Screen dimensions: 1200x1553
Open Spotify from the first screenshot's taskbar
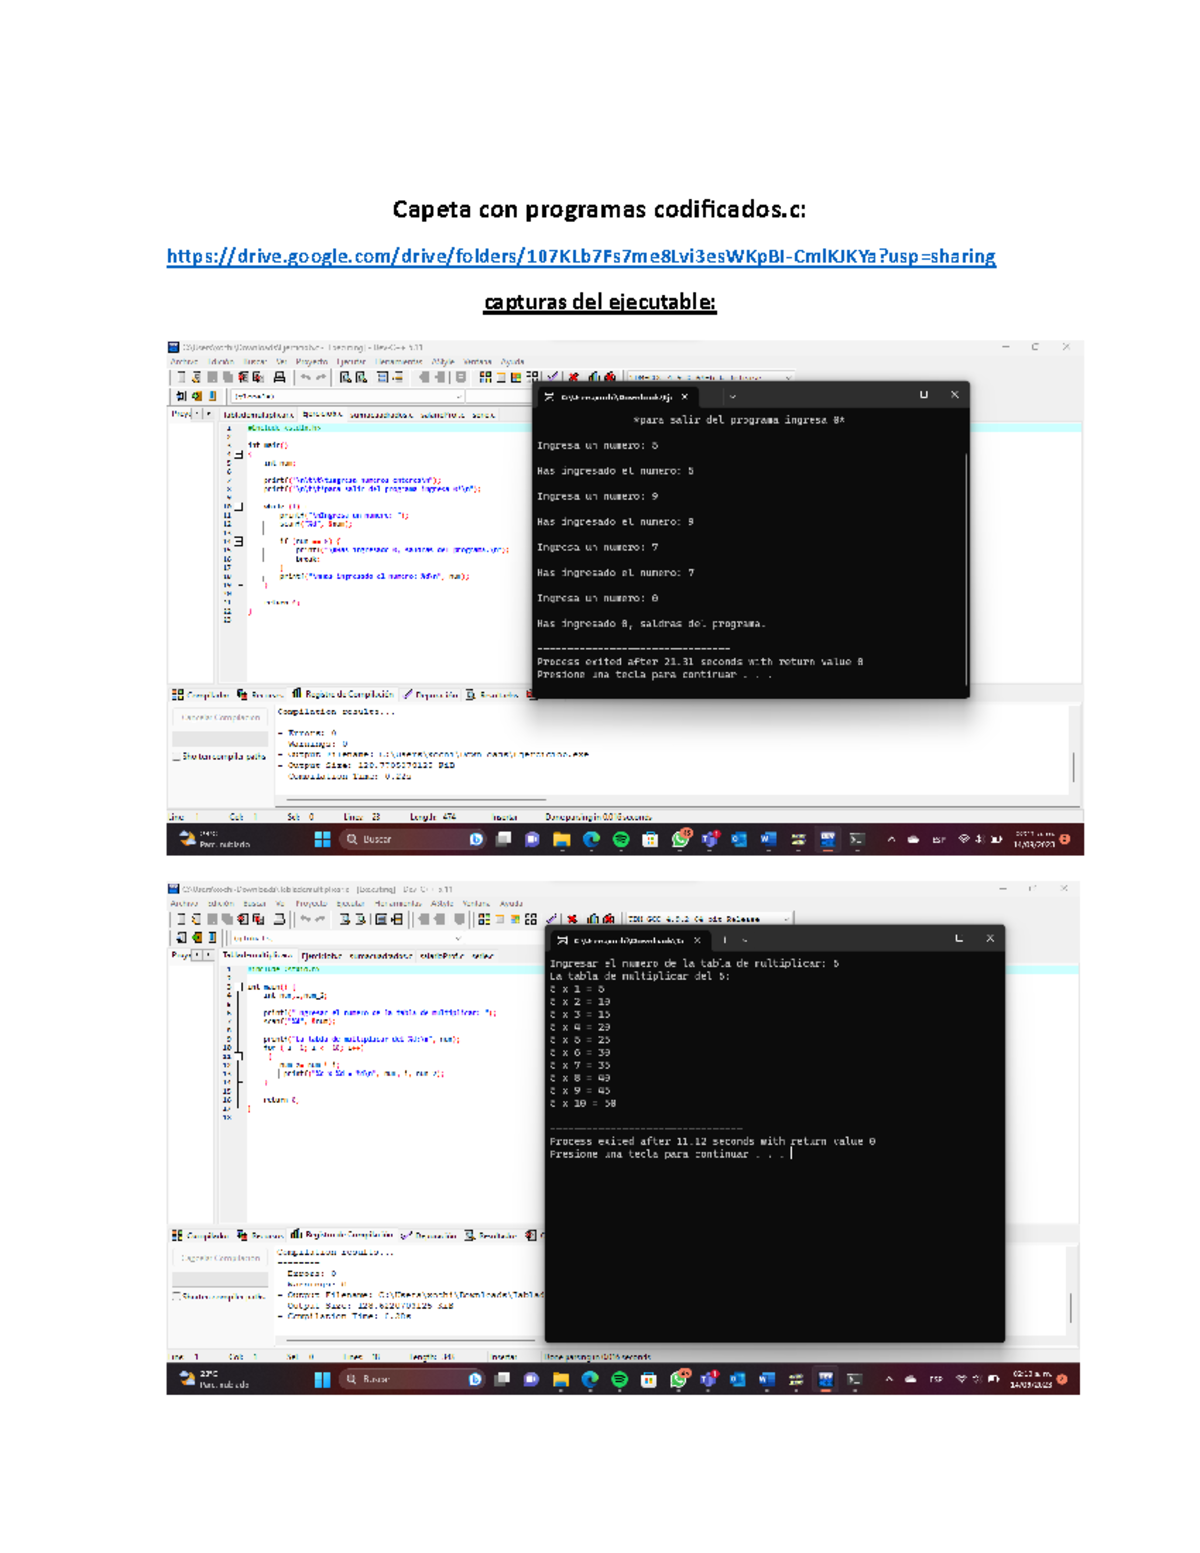621,840
